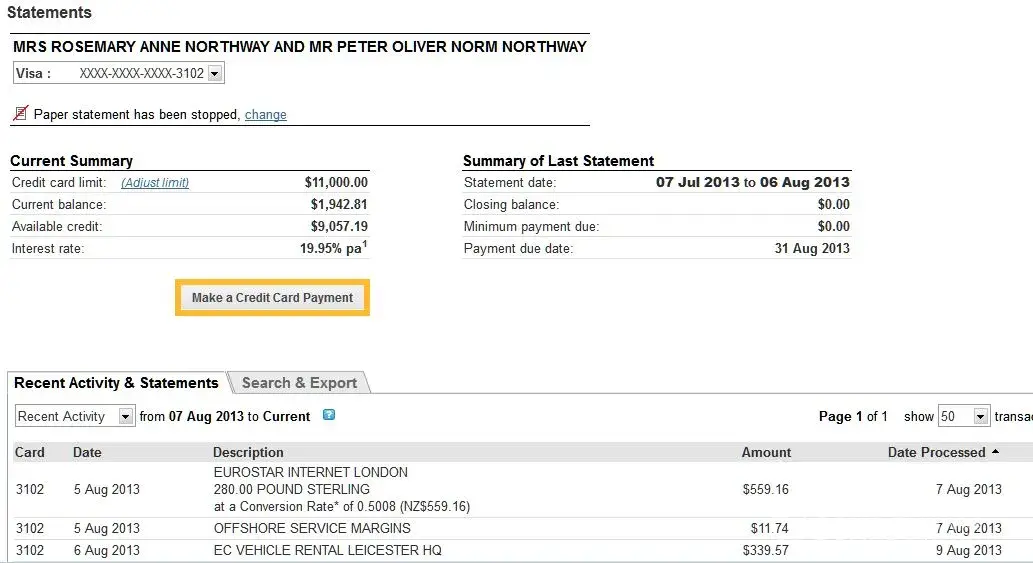Click the sort arrow next to Date Processed
Image resolution: width=1033 pixels, height=563 pixels.
[995, 452]
